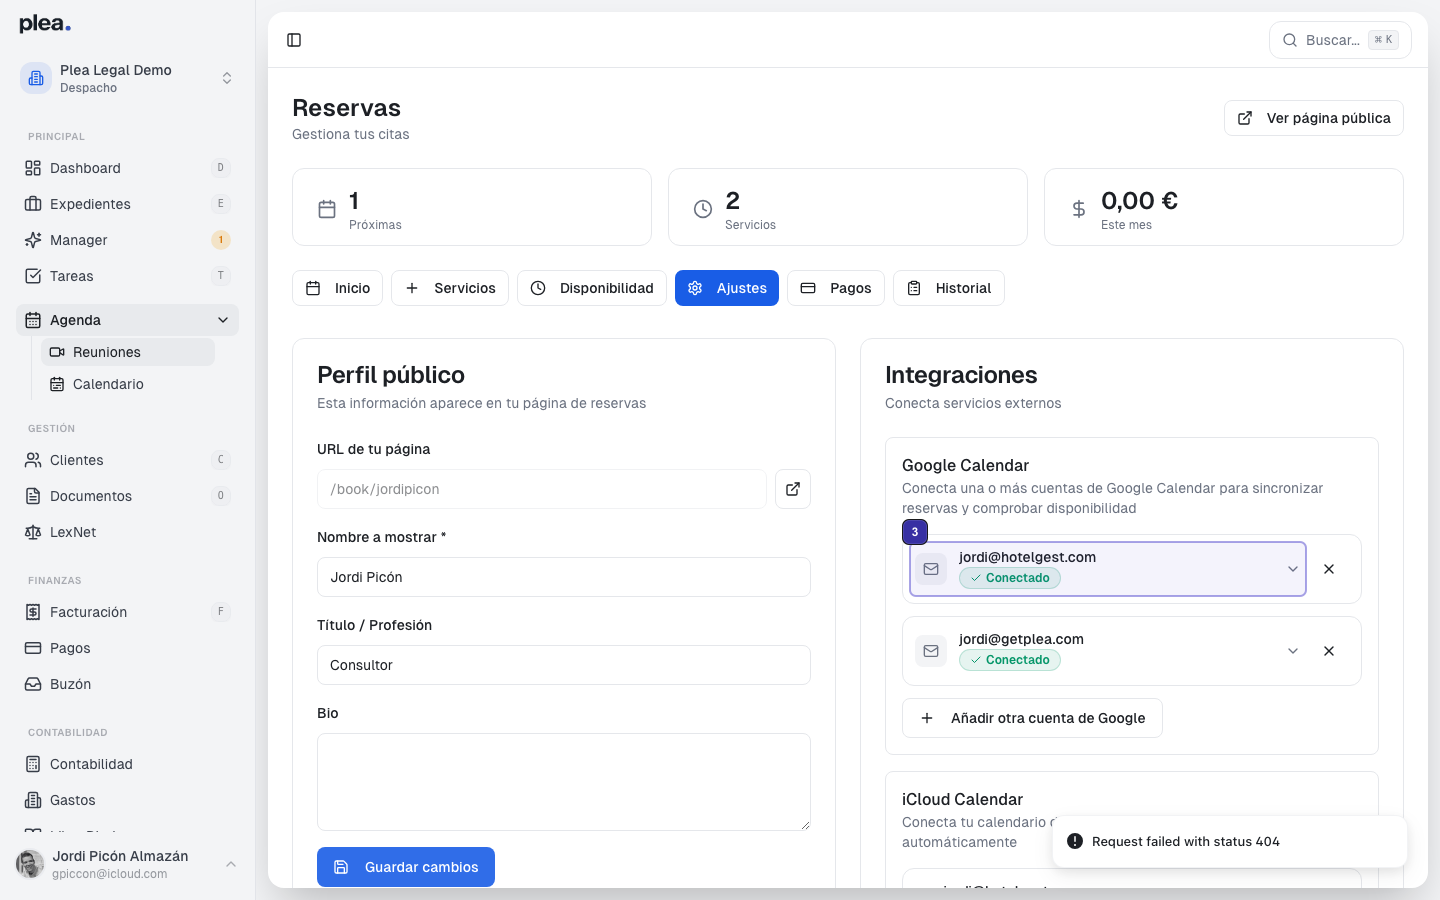Switch to the Ajustes tab
The height and width of the screenshot is (900, 1440).
(x=727, y=288)
